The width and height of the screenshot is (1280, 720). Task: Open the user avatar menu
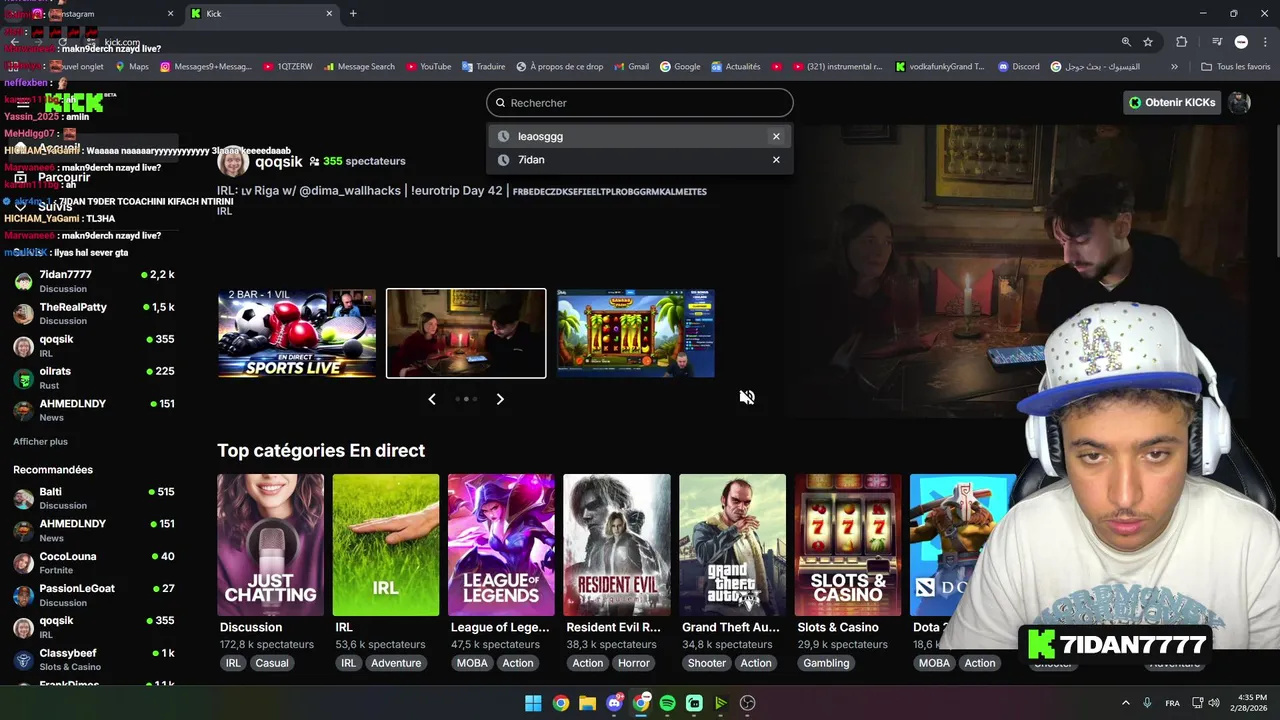pyautogui.click(x=1239, y=102)
